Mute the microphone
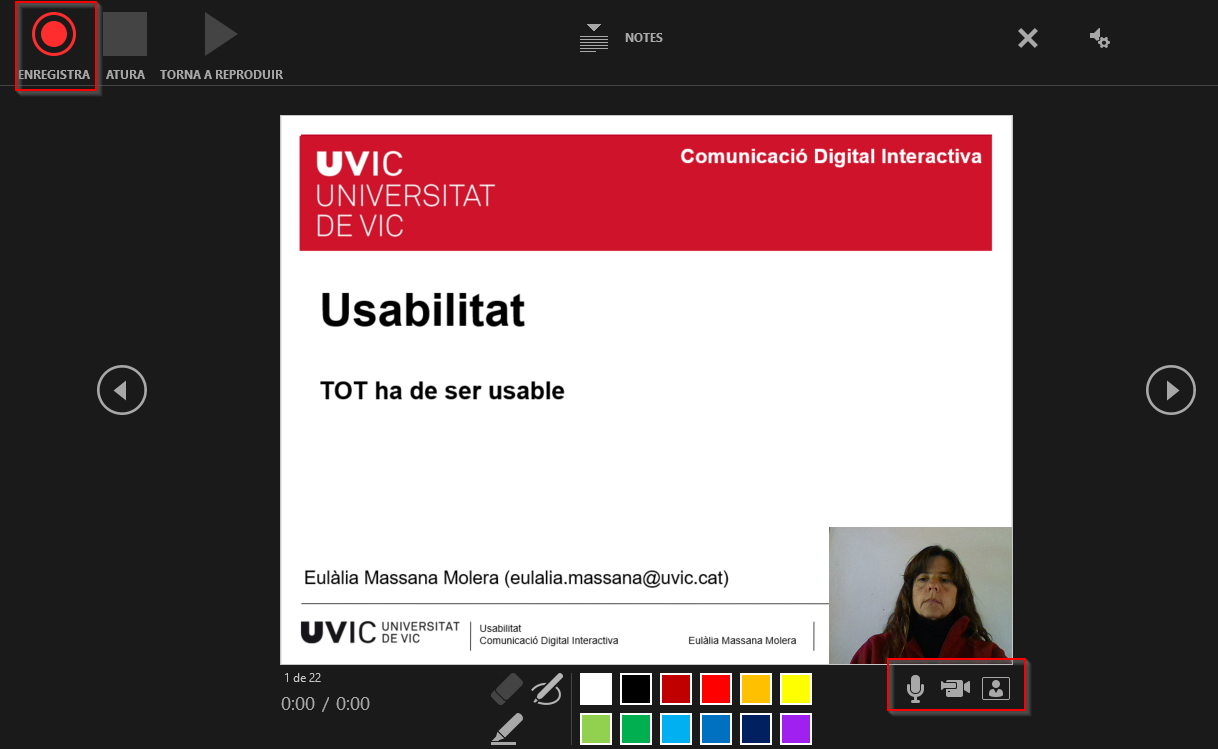1218x749 pixels. [x=914, y=688]
